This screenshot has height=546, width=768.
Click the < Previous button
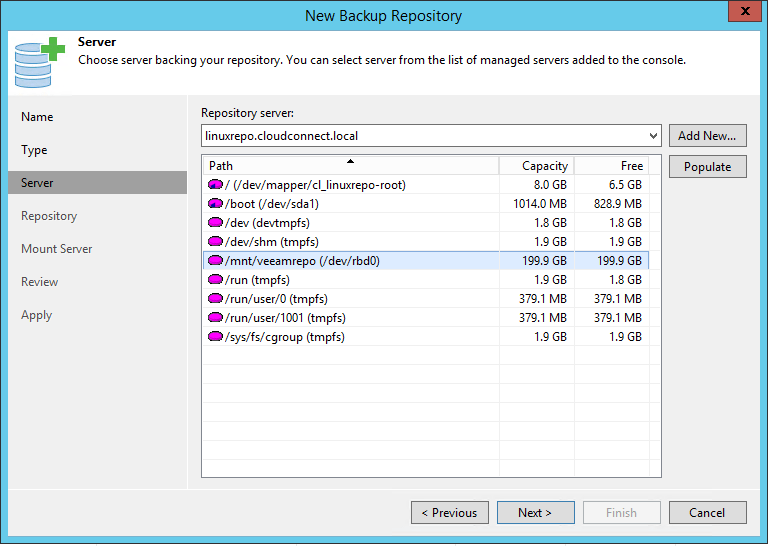coord(450,513)
